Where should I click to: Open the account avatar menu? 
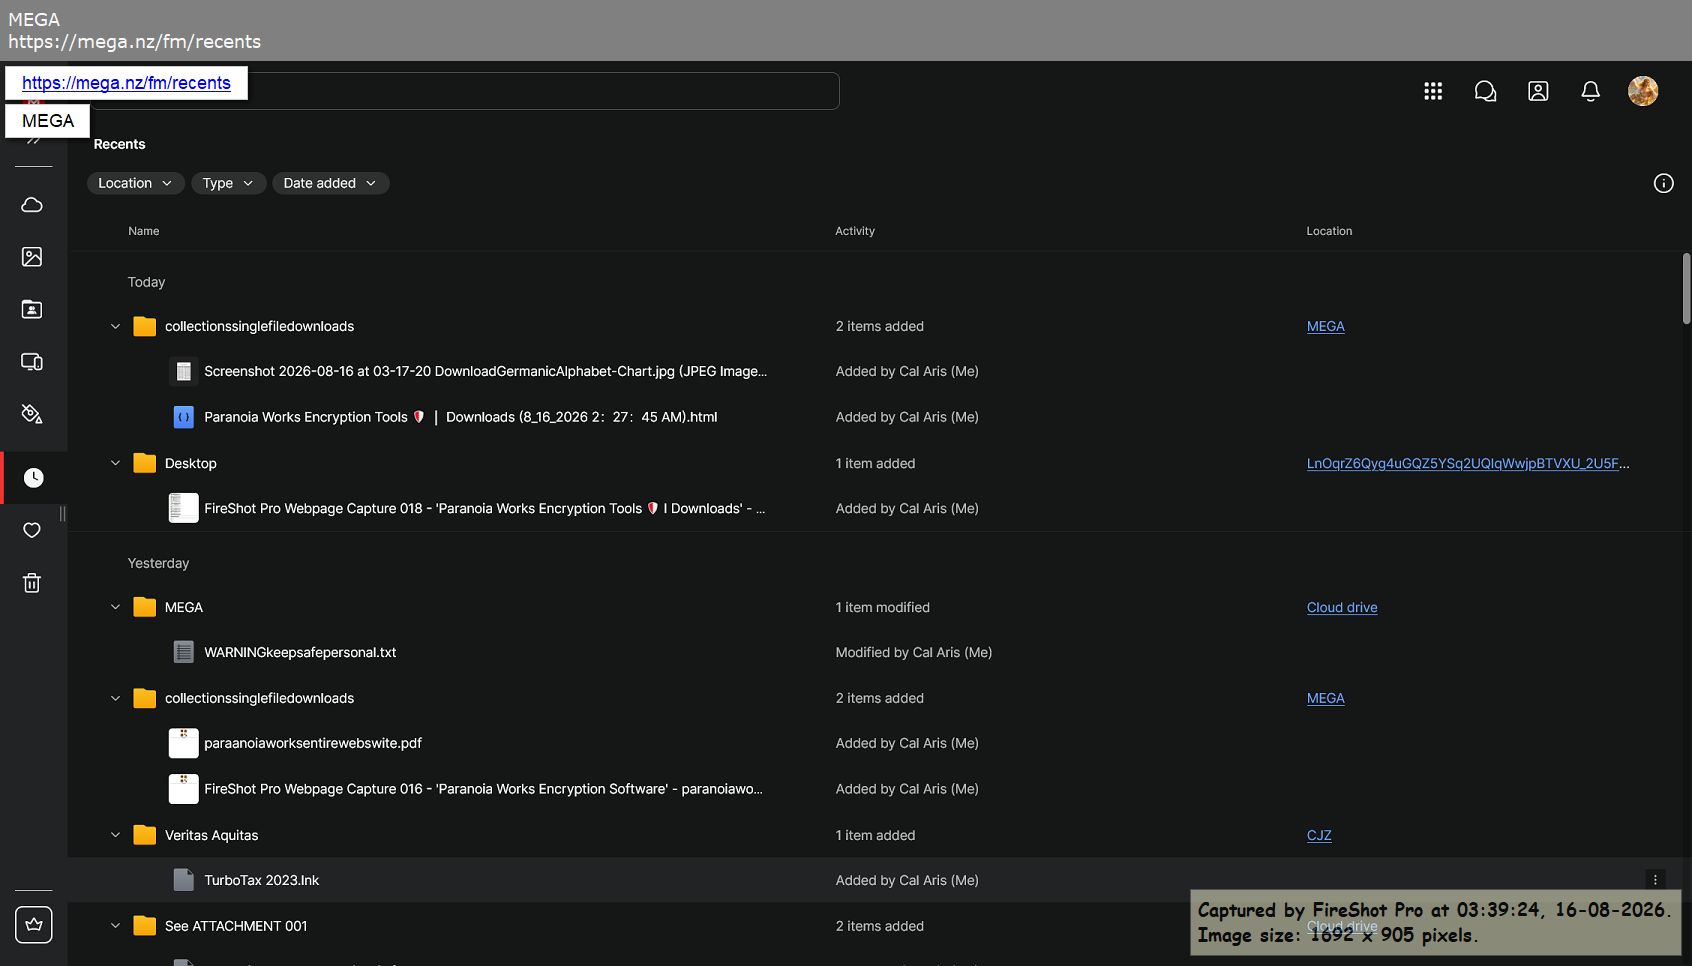[1643, 91]
